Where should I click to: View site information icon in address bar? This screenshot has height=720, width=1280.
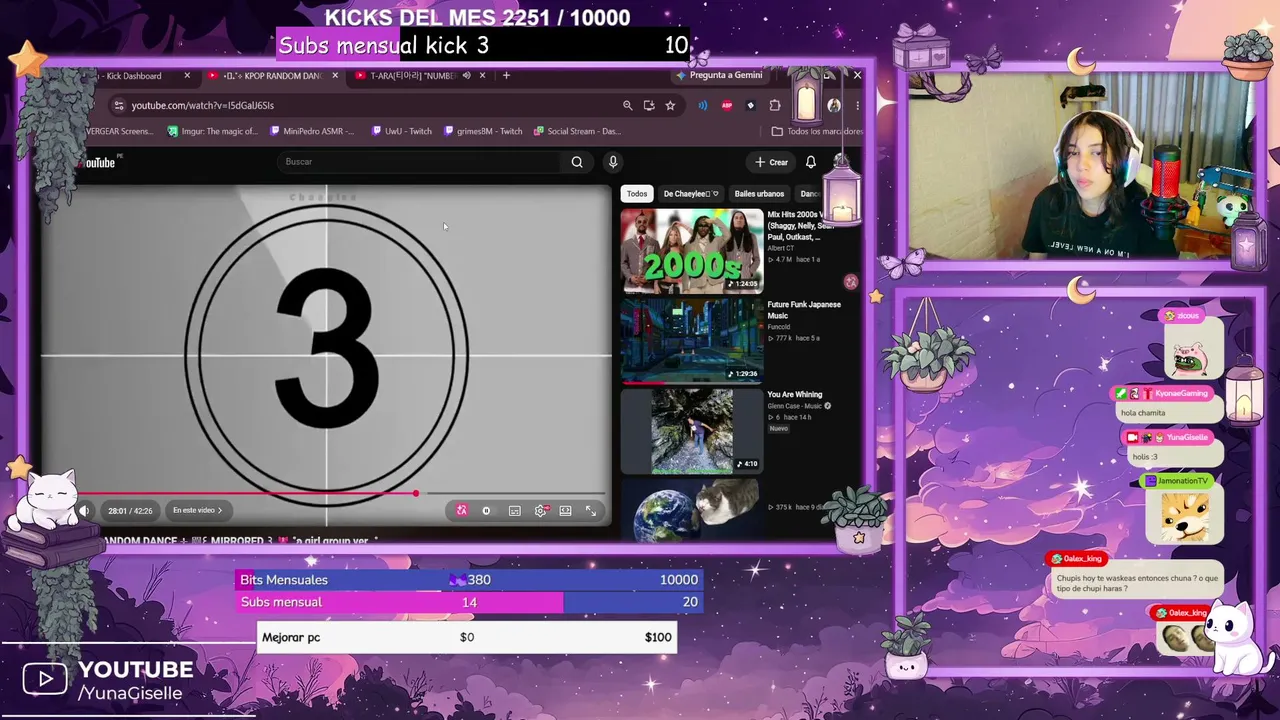click(x=119, y=105)
